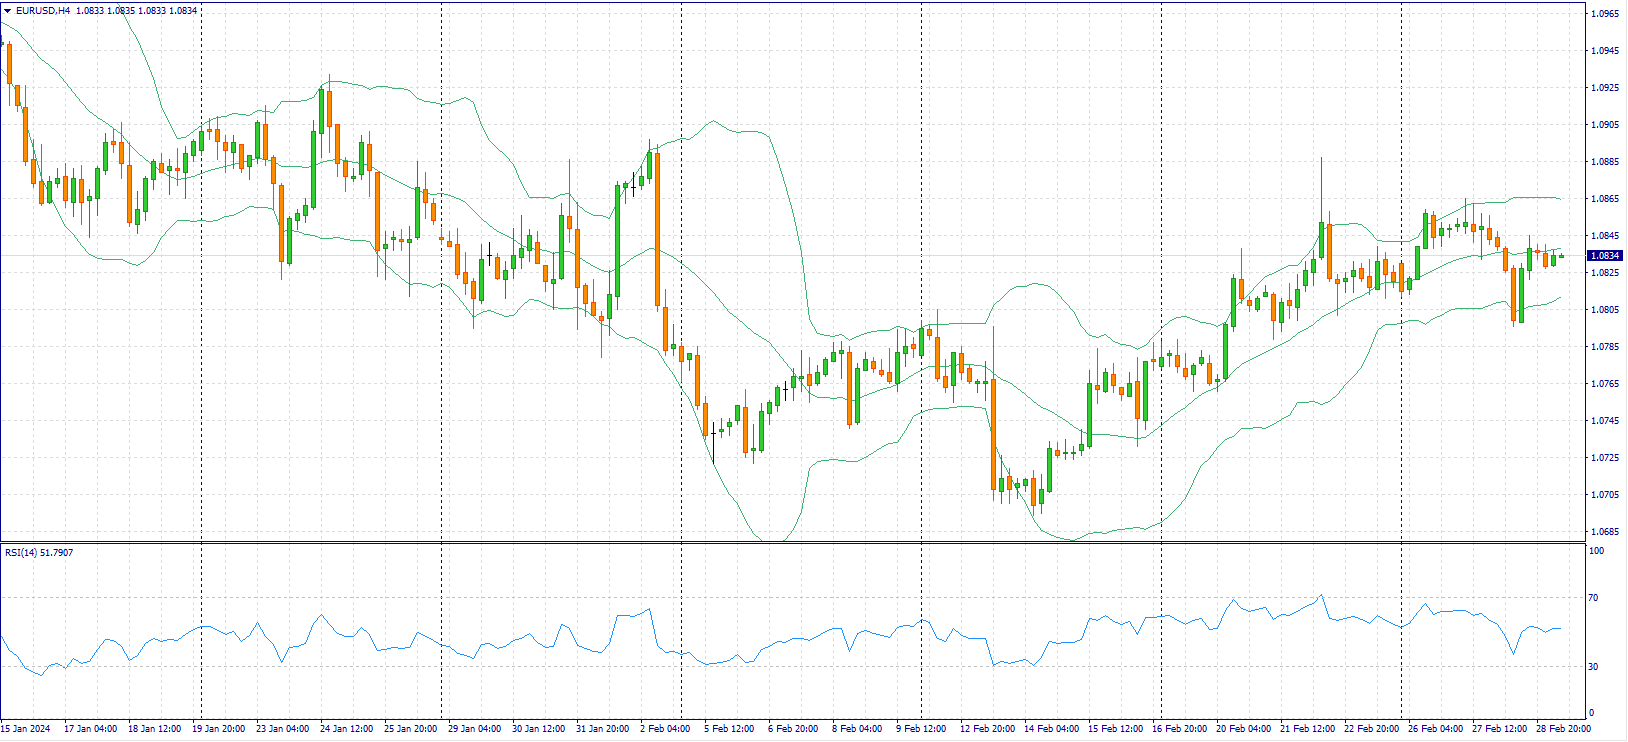Click the 6 Feb 20:00 time label
Screen dimensions: 1628x742
pyautogui.click(x=793, y=729)
